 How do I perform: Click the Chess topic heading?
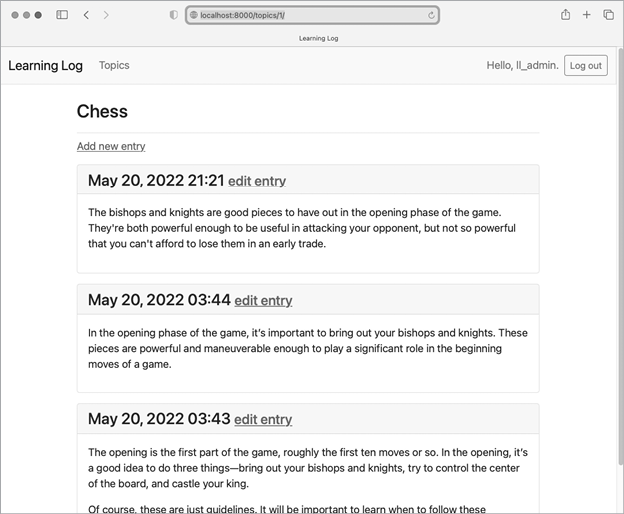coord(102,111)
